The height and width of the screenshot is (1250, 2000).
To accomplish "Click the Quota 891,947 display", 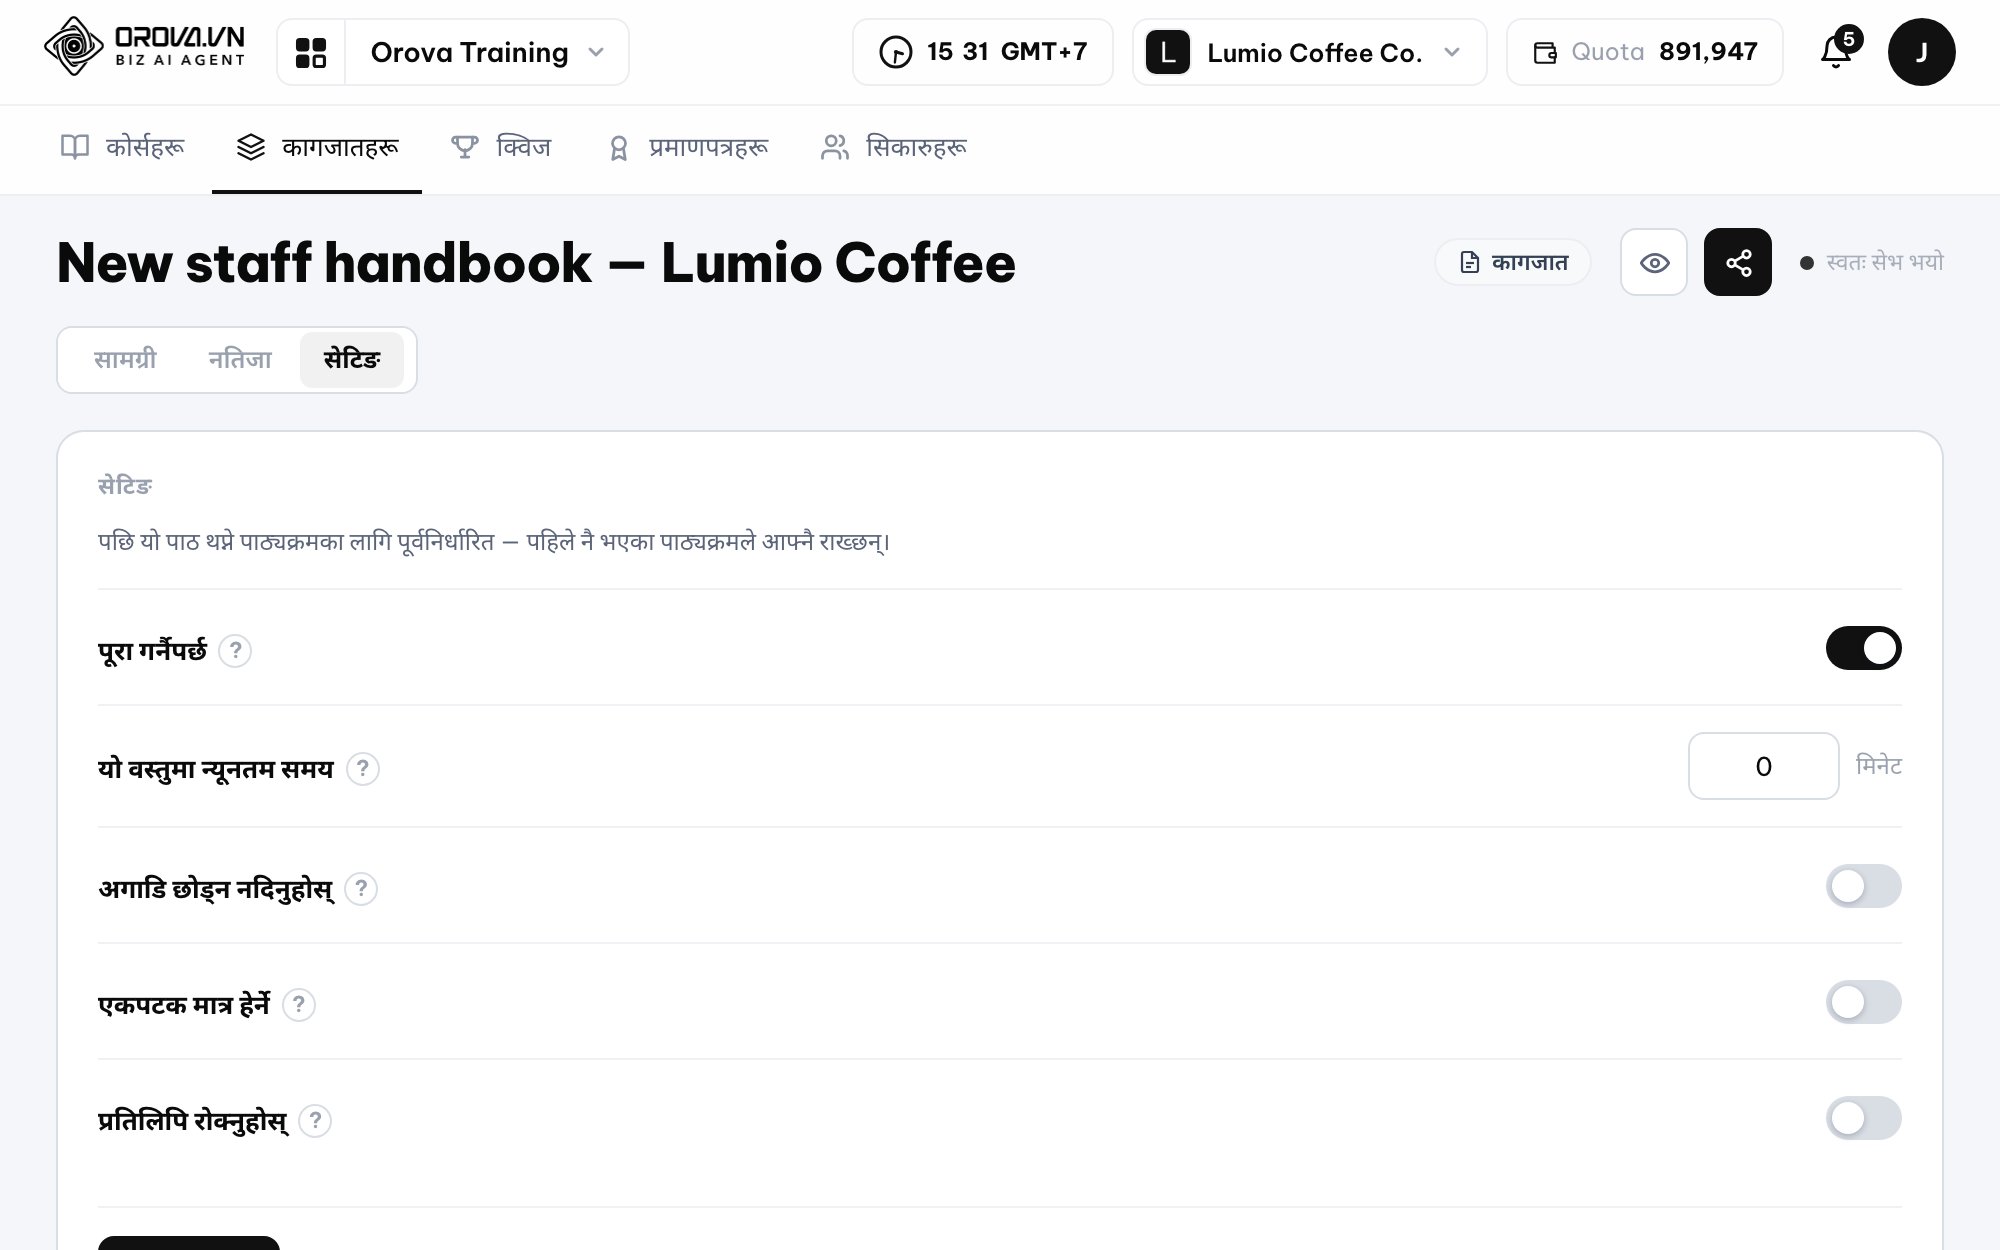I will click(x=1644, y=52).
